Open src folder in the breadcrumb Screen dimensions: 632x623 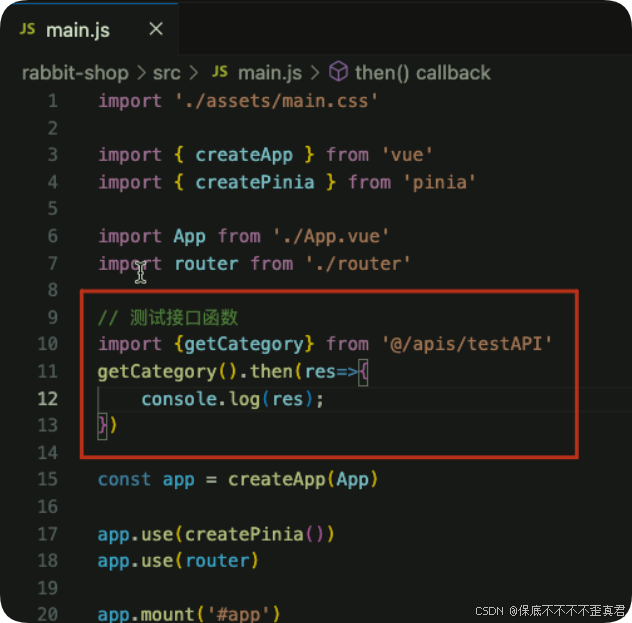click(166, 73)
